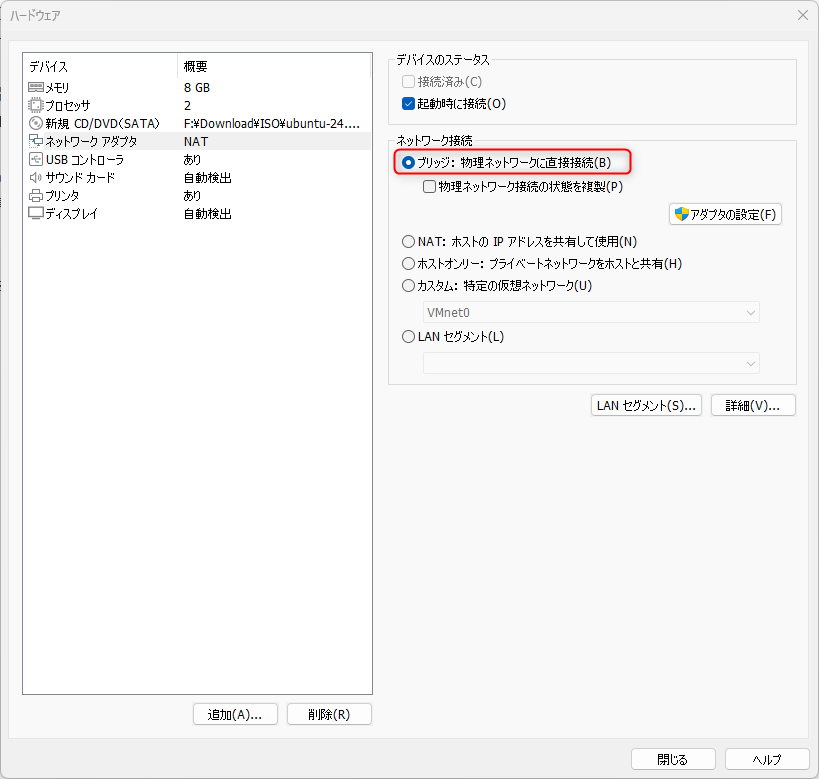Click the ubuntu ISO path summary text
Screen dimensions: 819x779
point(272,123)
